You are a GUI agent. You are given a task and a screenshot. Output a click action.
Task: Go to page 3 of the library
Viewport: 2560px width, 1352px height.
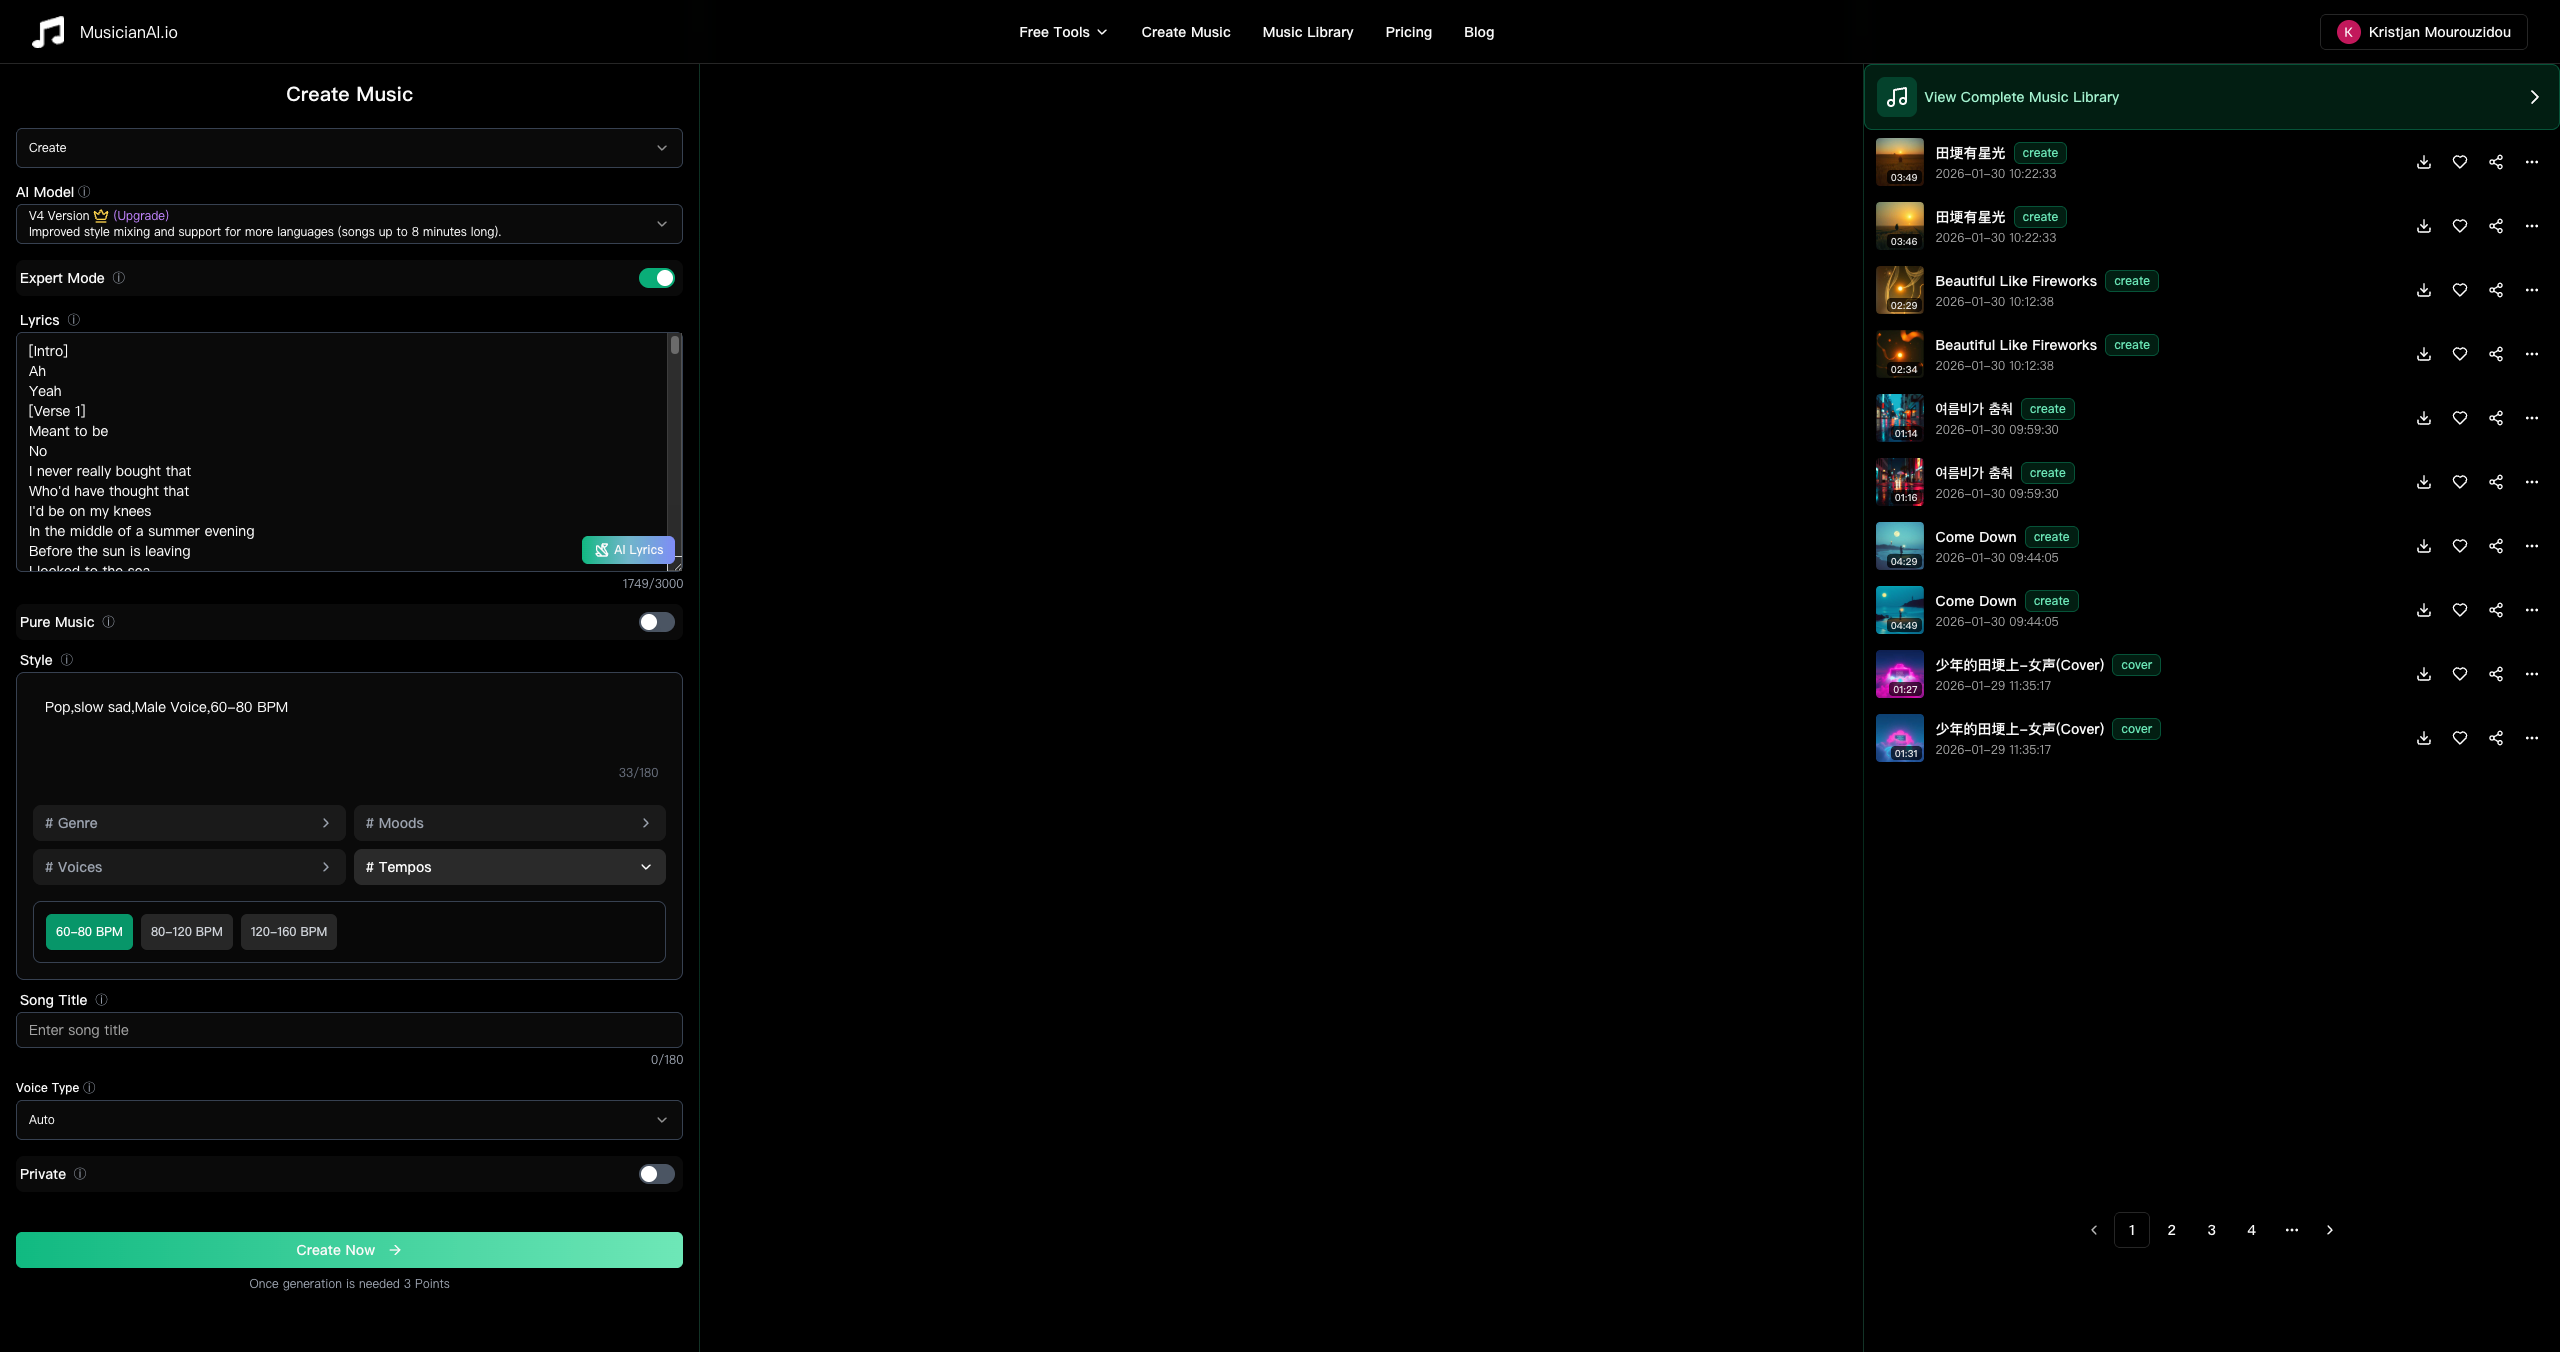tap(2210, 1230)
